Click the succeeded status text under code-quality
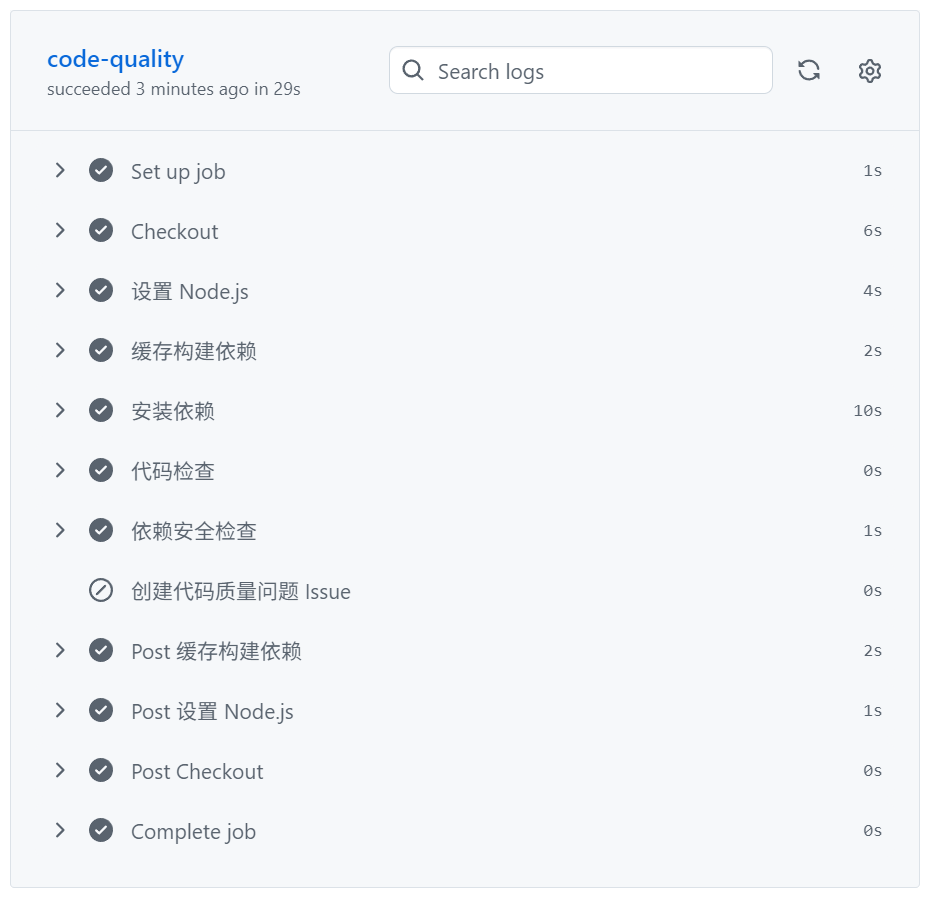 pyautogui.click(x=173, y=89)
